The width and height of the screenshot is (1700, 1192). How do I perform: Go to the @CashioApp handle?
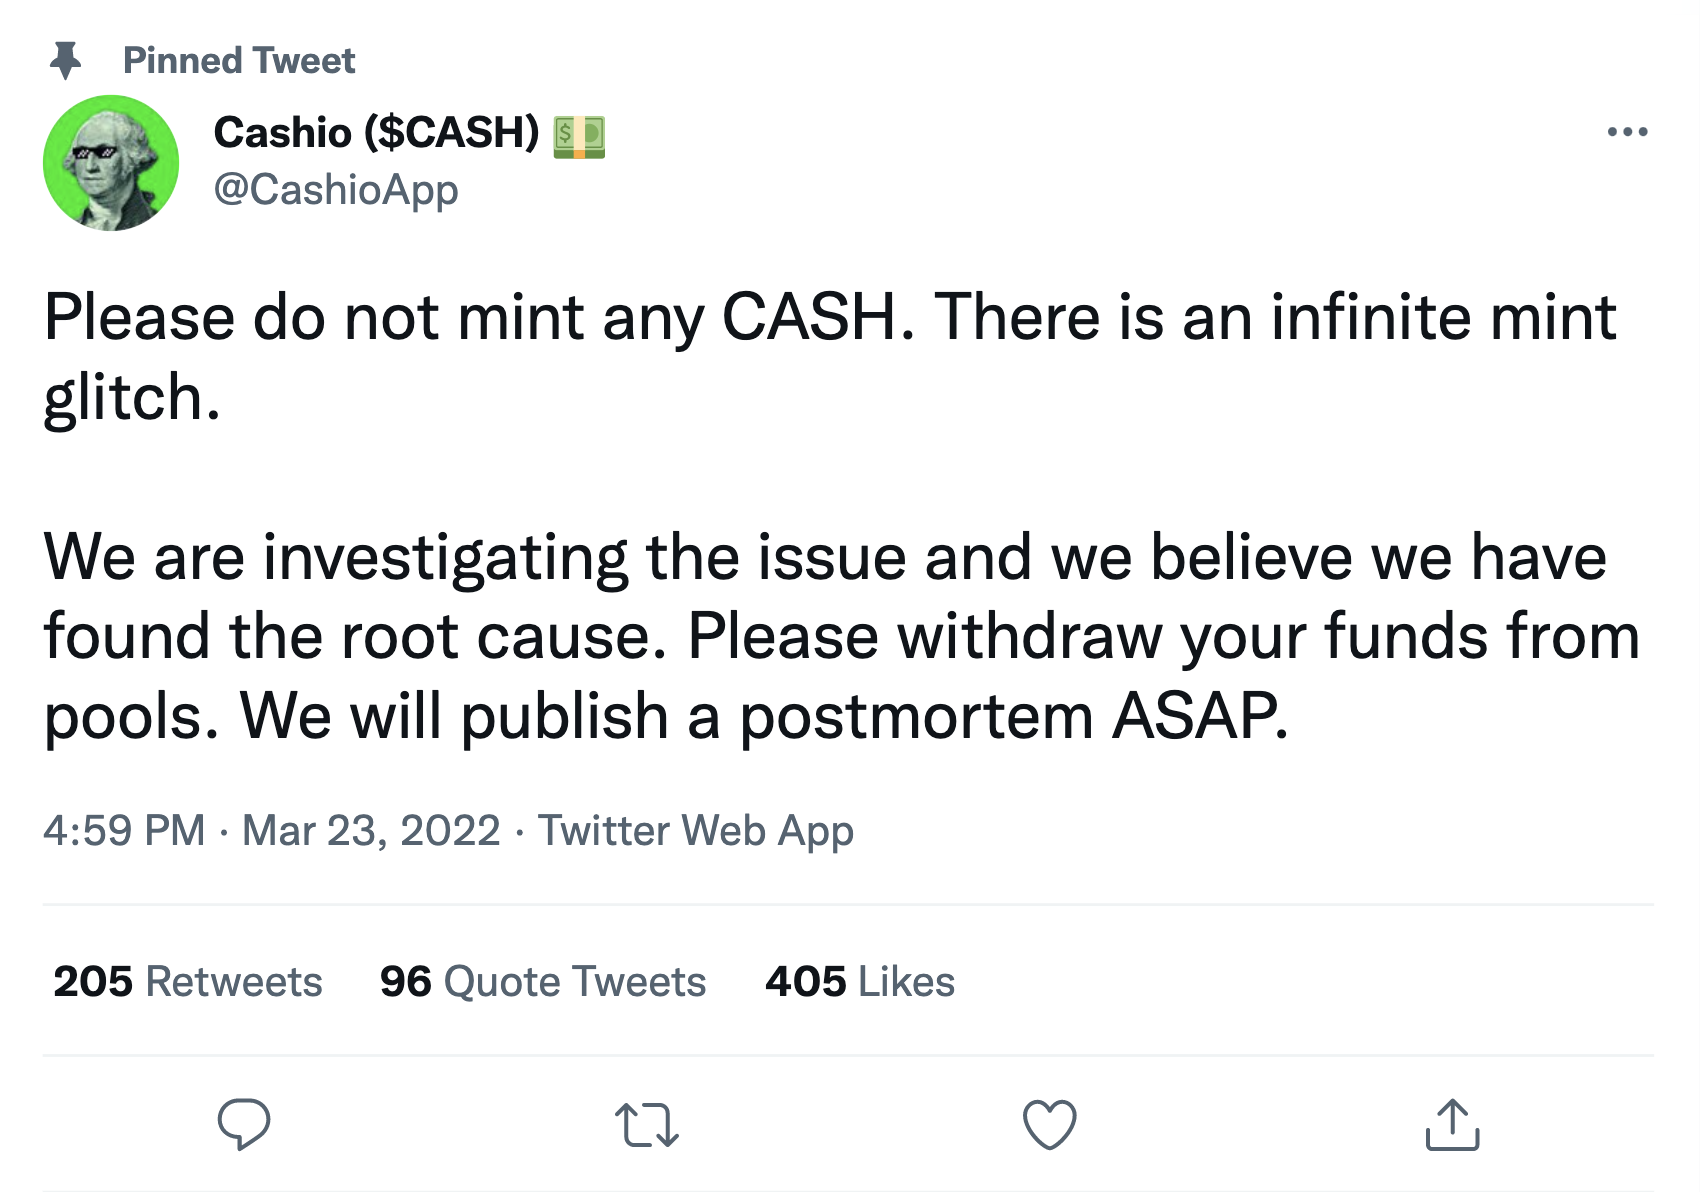click(x=336, y=189)
